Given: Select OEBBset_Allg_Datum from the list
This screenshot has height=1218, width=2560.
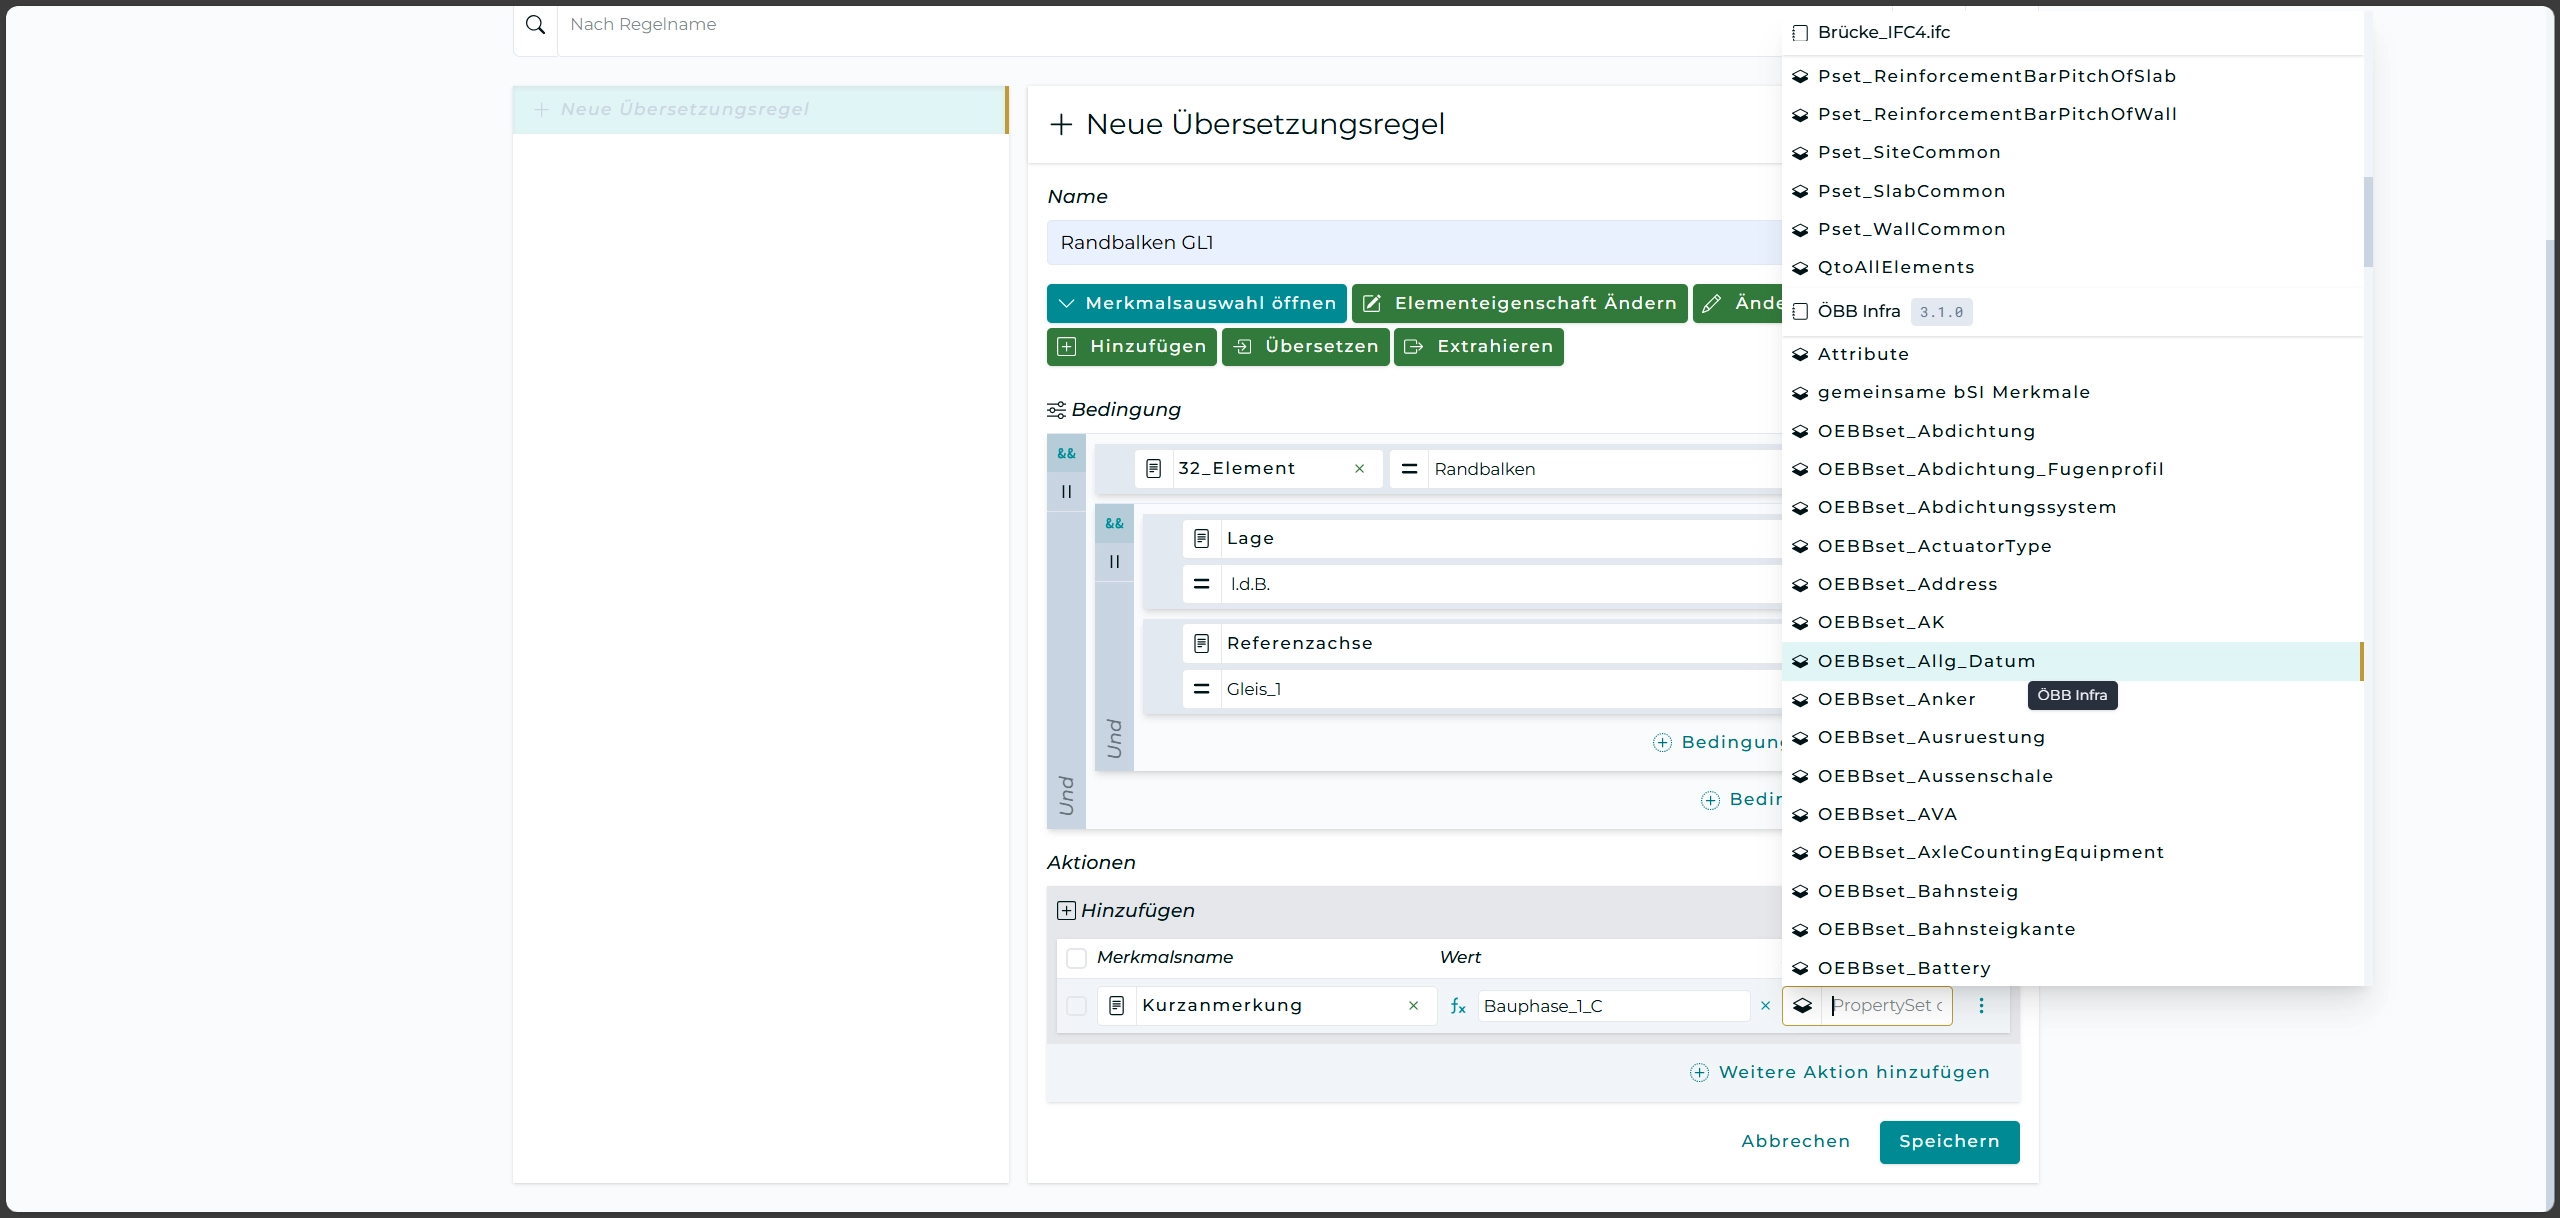Looking at the screenshot, I should (x=1926, y=661).
